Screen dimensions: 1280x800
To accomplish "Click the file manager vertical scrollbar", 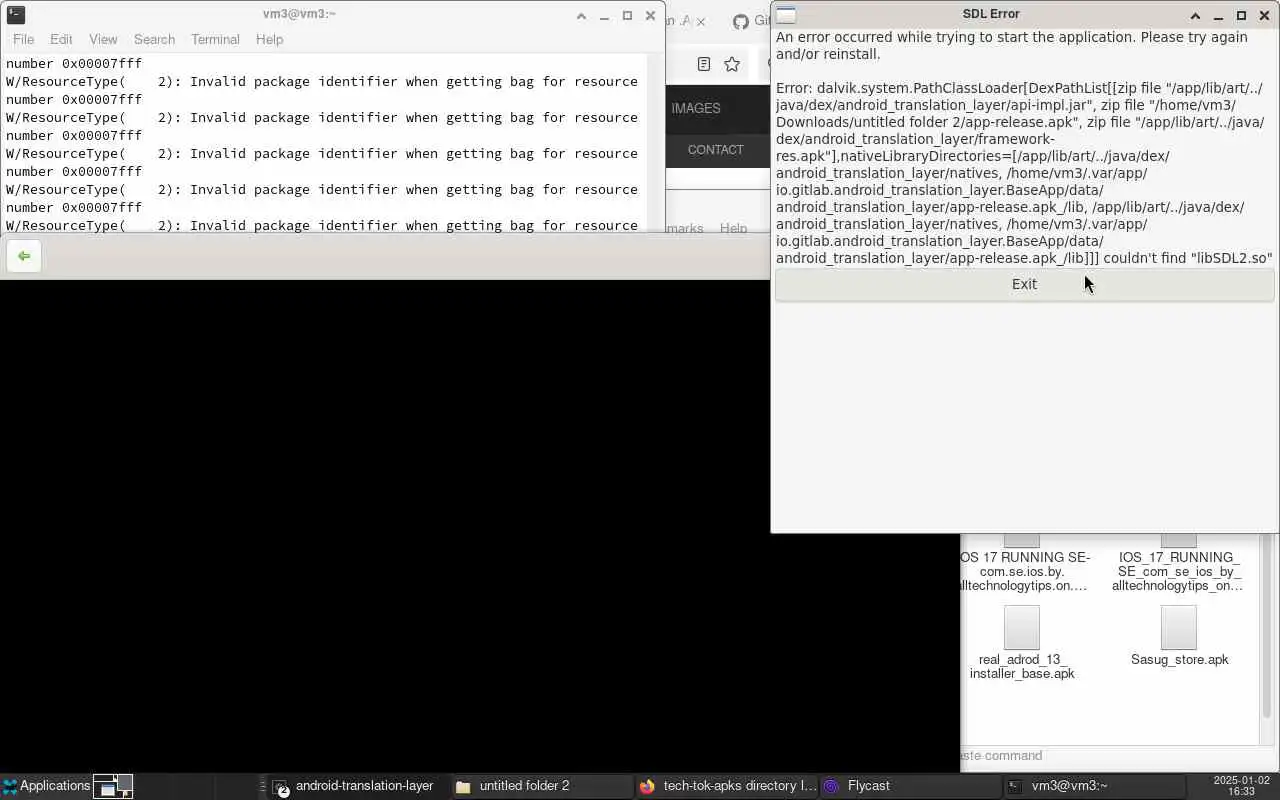I will click(1267, 625).
